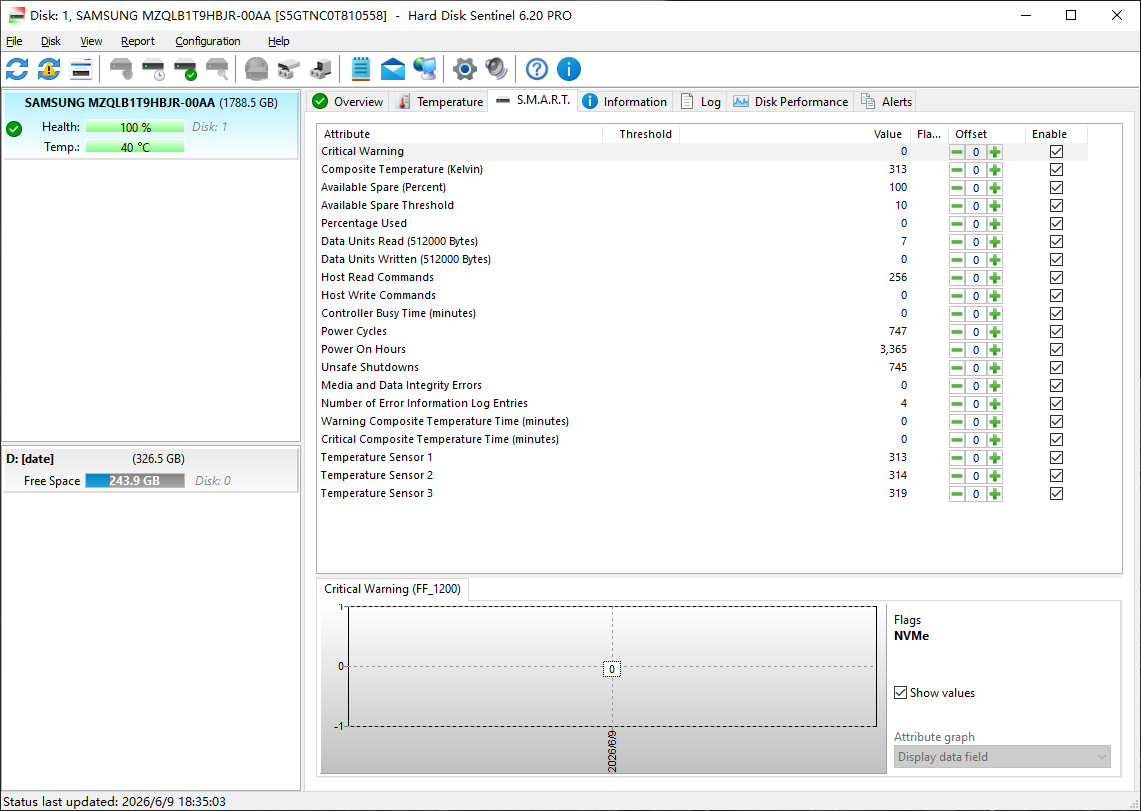Image resolution: width=1141 pixels, height=811 pixels.
Task: Sort by the Threshold column header
Action: pos(641,134)
